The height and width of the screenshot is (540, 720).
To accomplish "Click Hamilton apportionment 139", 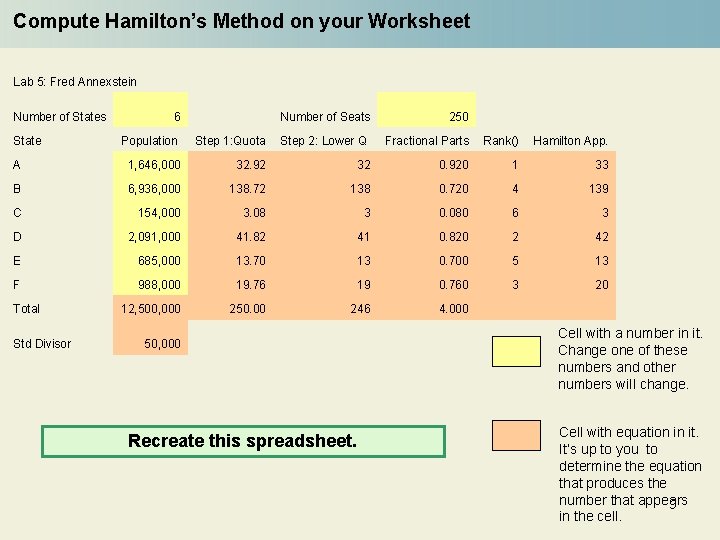I will [599, 188].
